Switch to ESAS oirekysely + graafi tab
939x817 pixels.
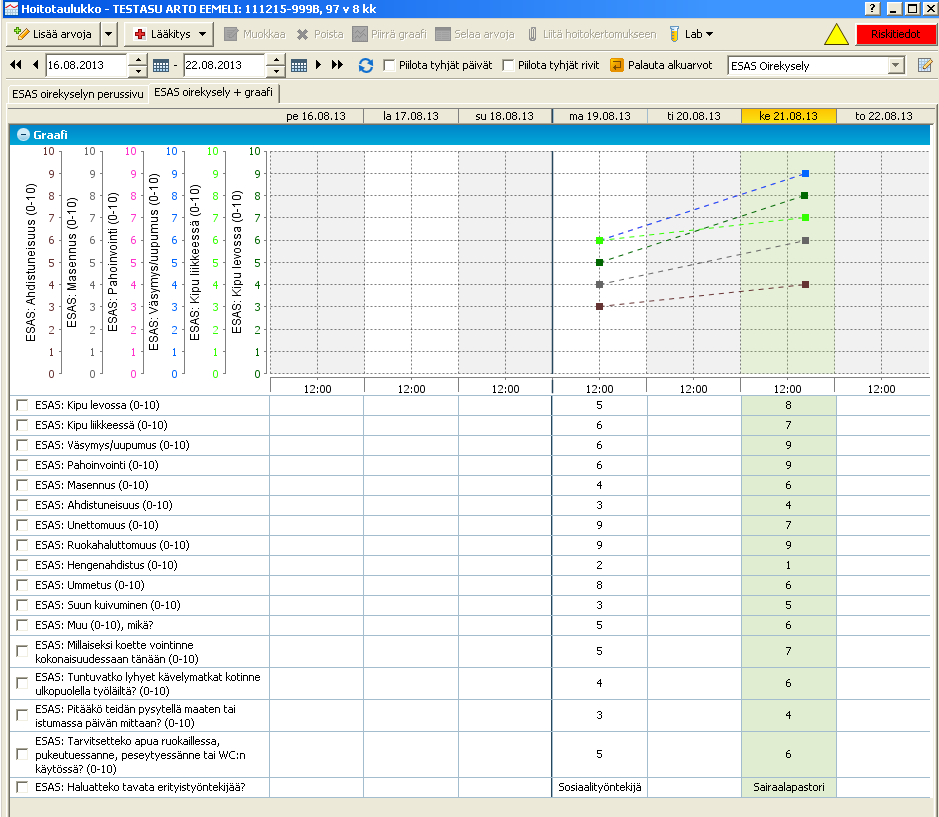pos(213,92)
